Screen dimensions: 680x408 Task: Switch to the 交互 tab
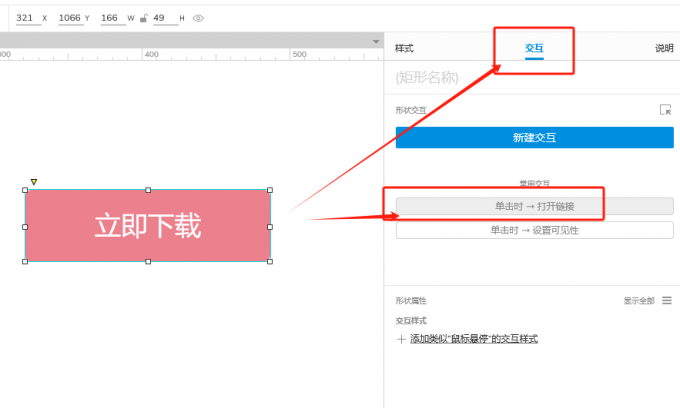tap(534, 48)
